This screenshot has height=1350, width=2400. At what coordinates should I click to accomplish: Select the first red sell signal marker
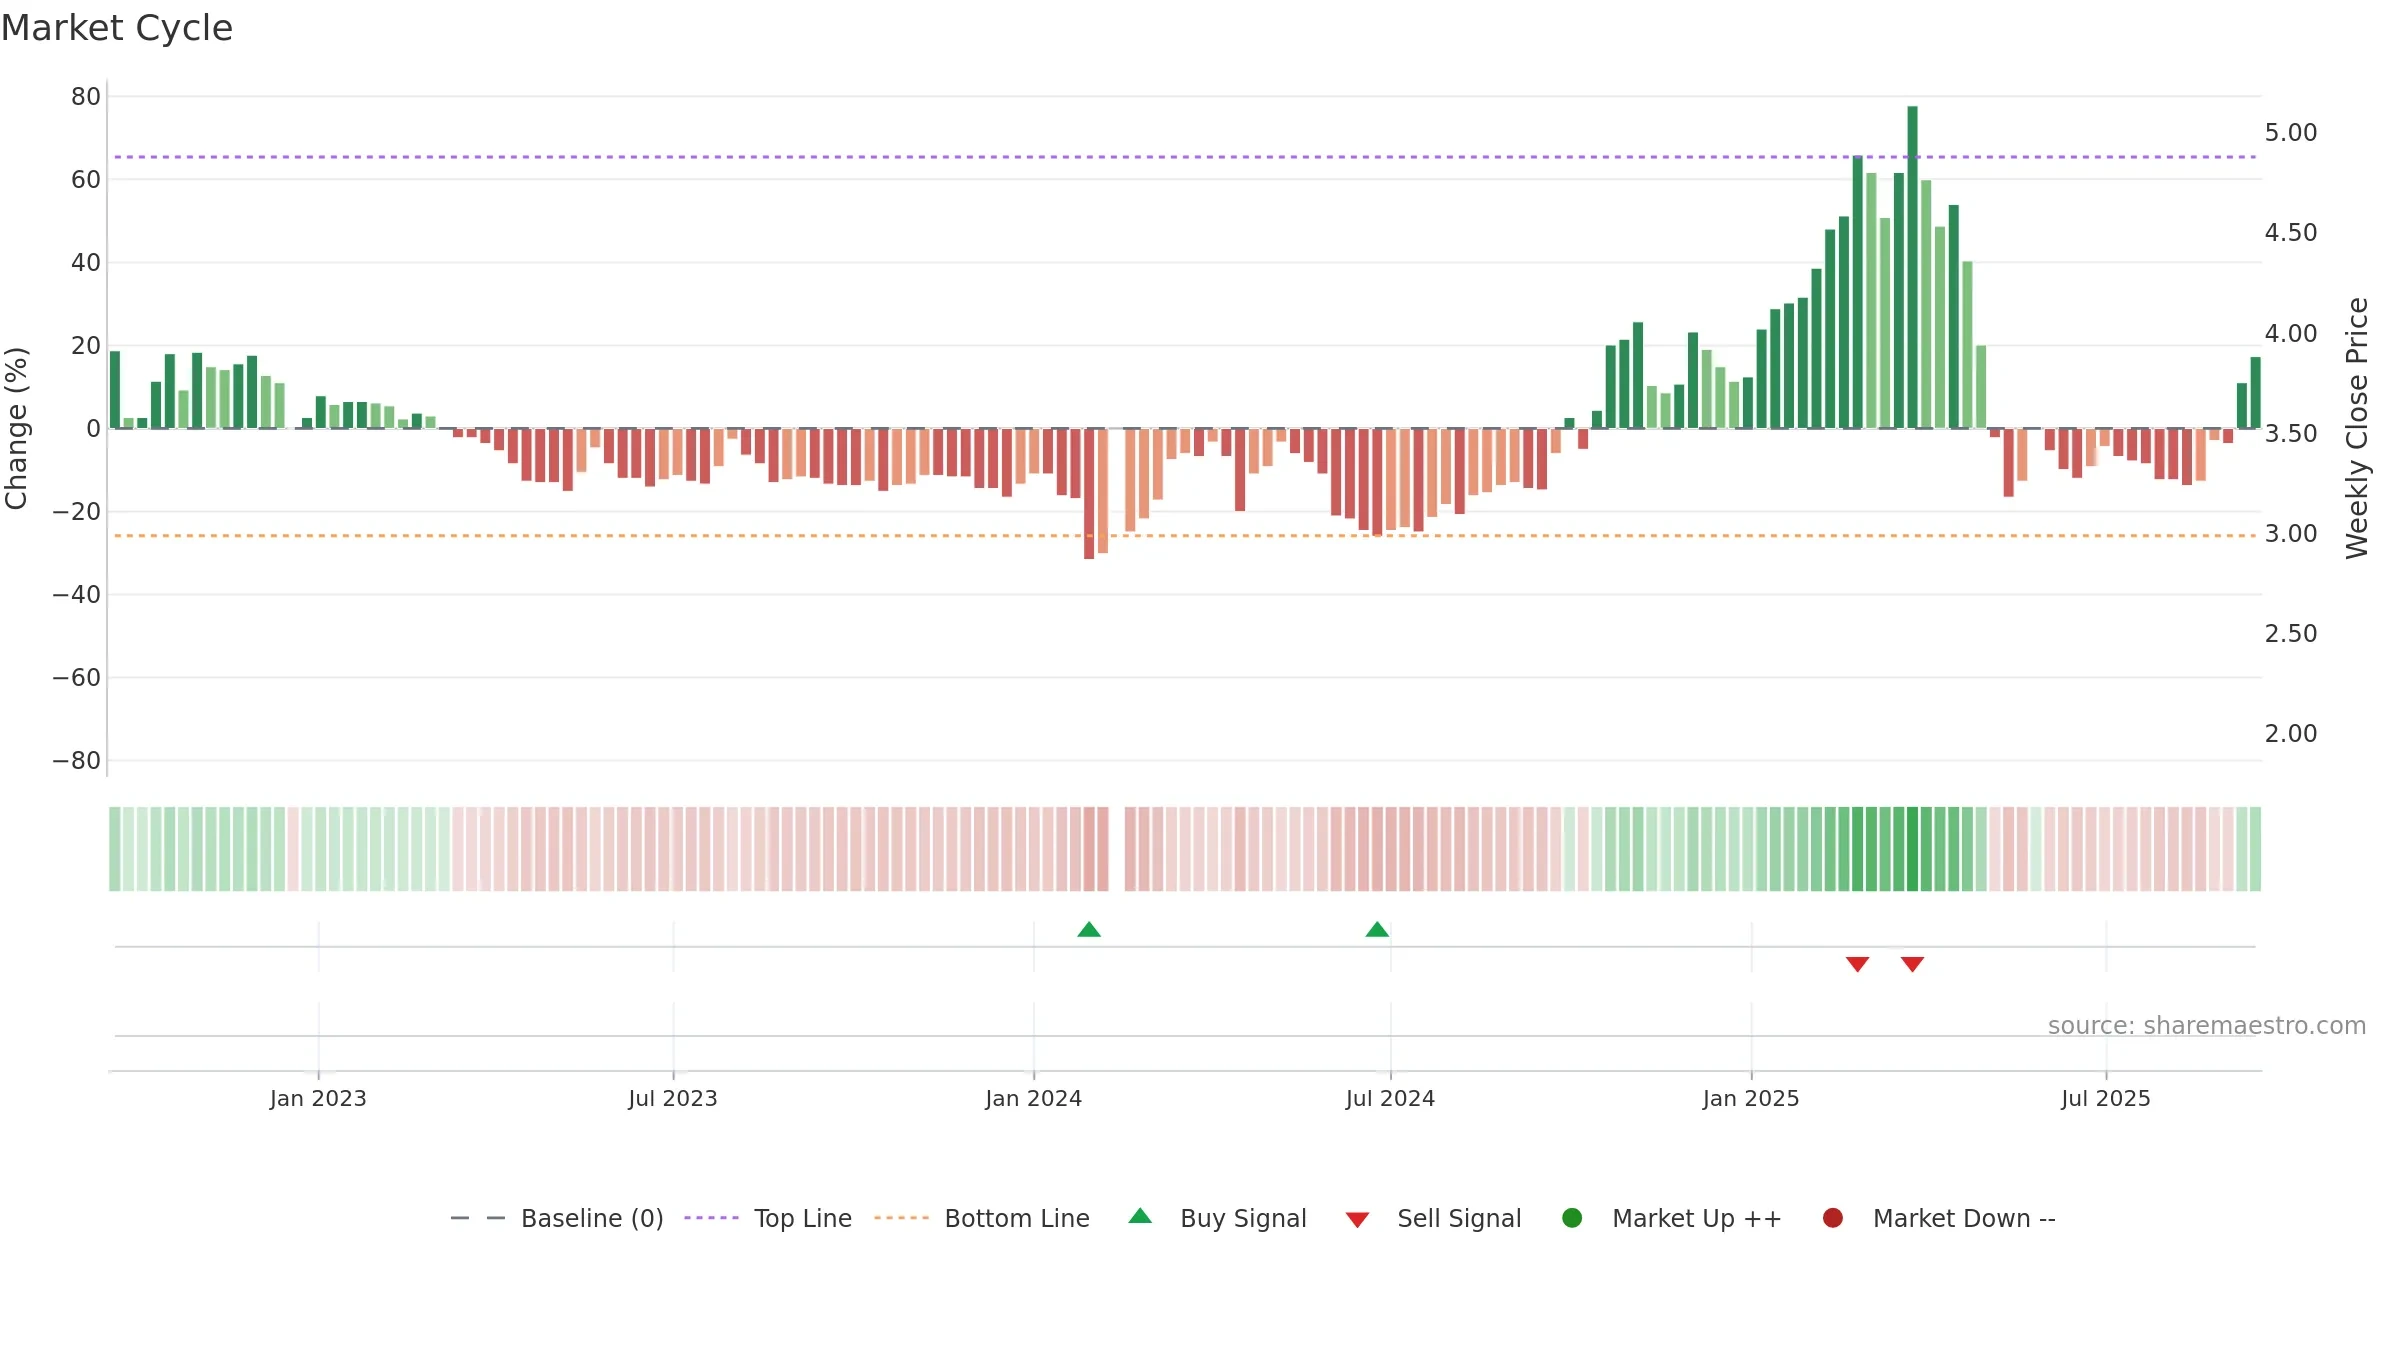click(x=1858, y=964)
